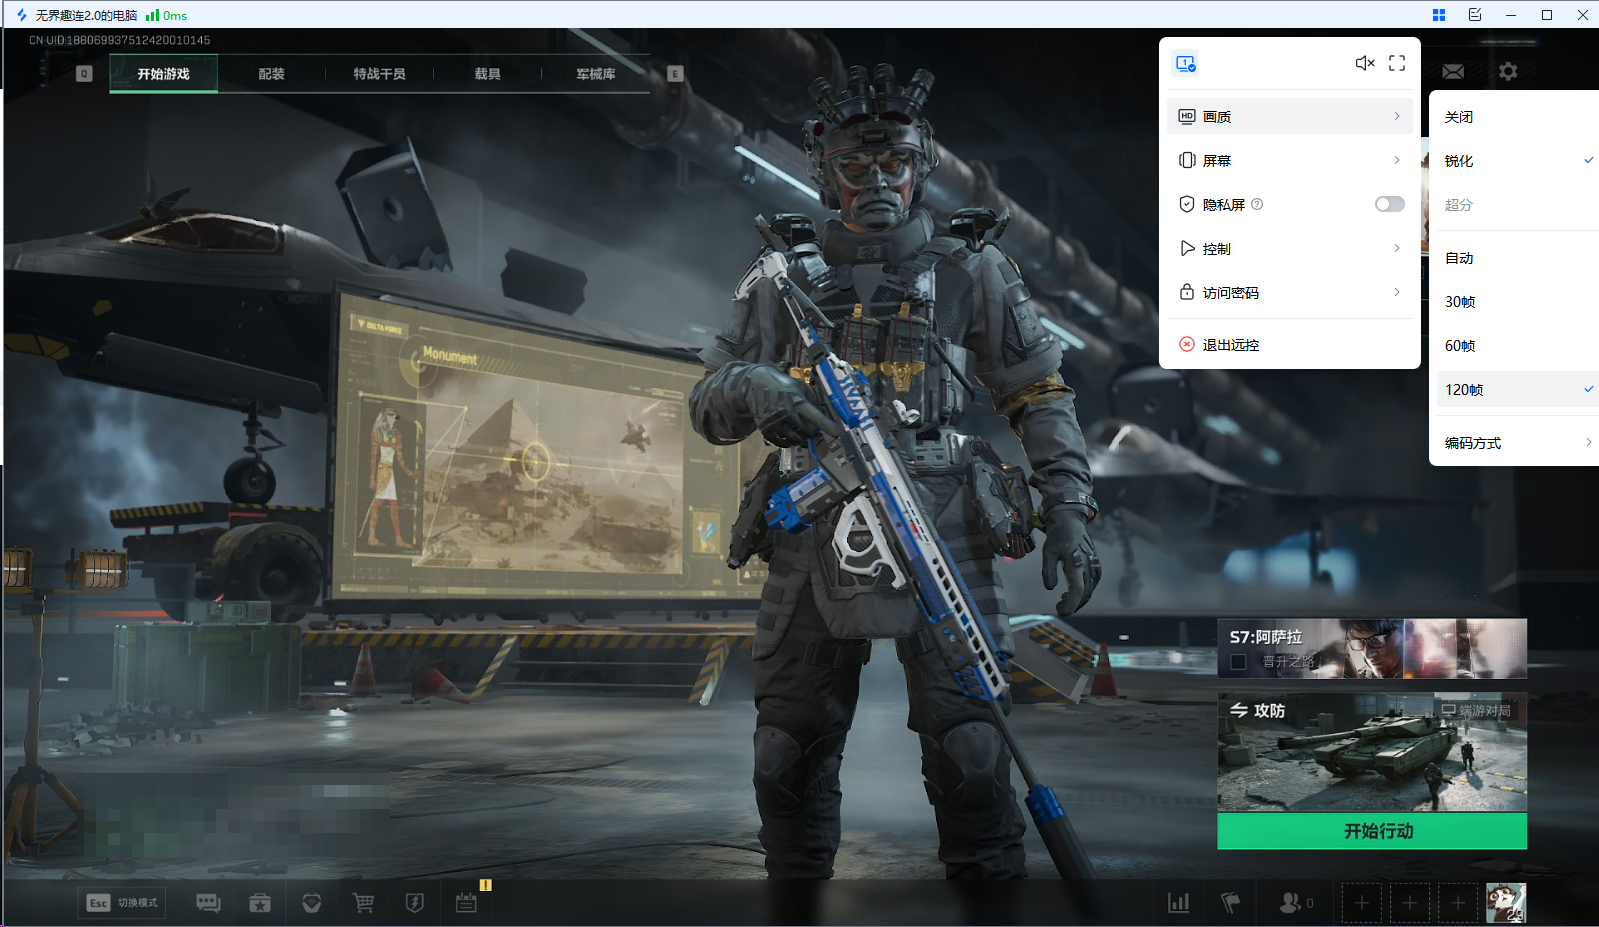This screenshot has width=1599, height=927.
Task: Click 退出远控 to exit remote control
Action: [x=1230, y=345]
